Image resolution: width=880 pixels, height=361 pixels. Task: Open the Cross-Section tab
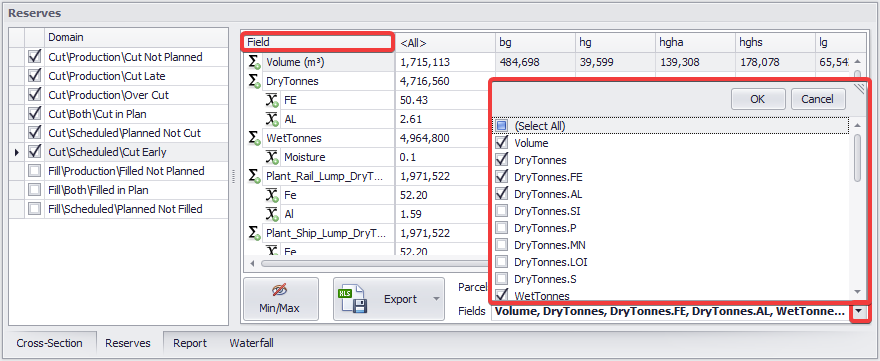point(49,343)
